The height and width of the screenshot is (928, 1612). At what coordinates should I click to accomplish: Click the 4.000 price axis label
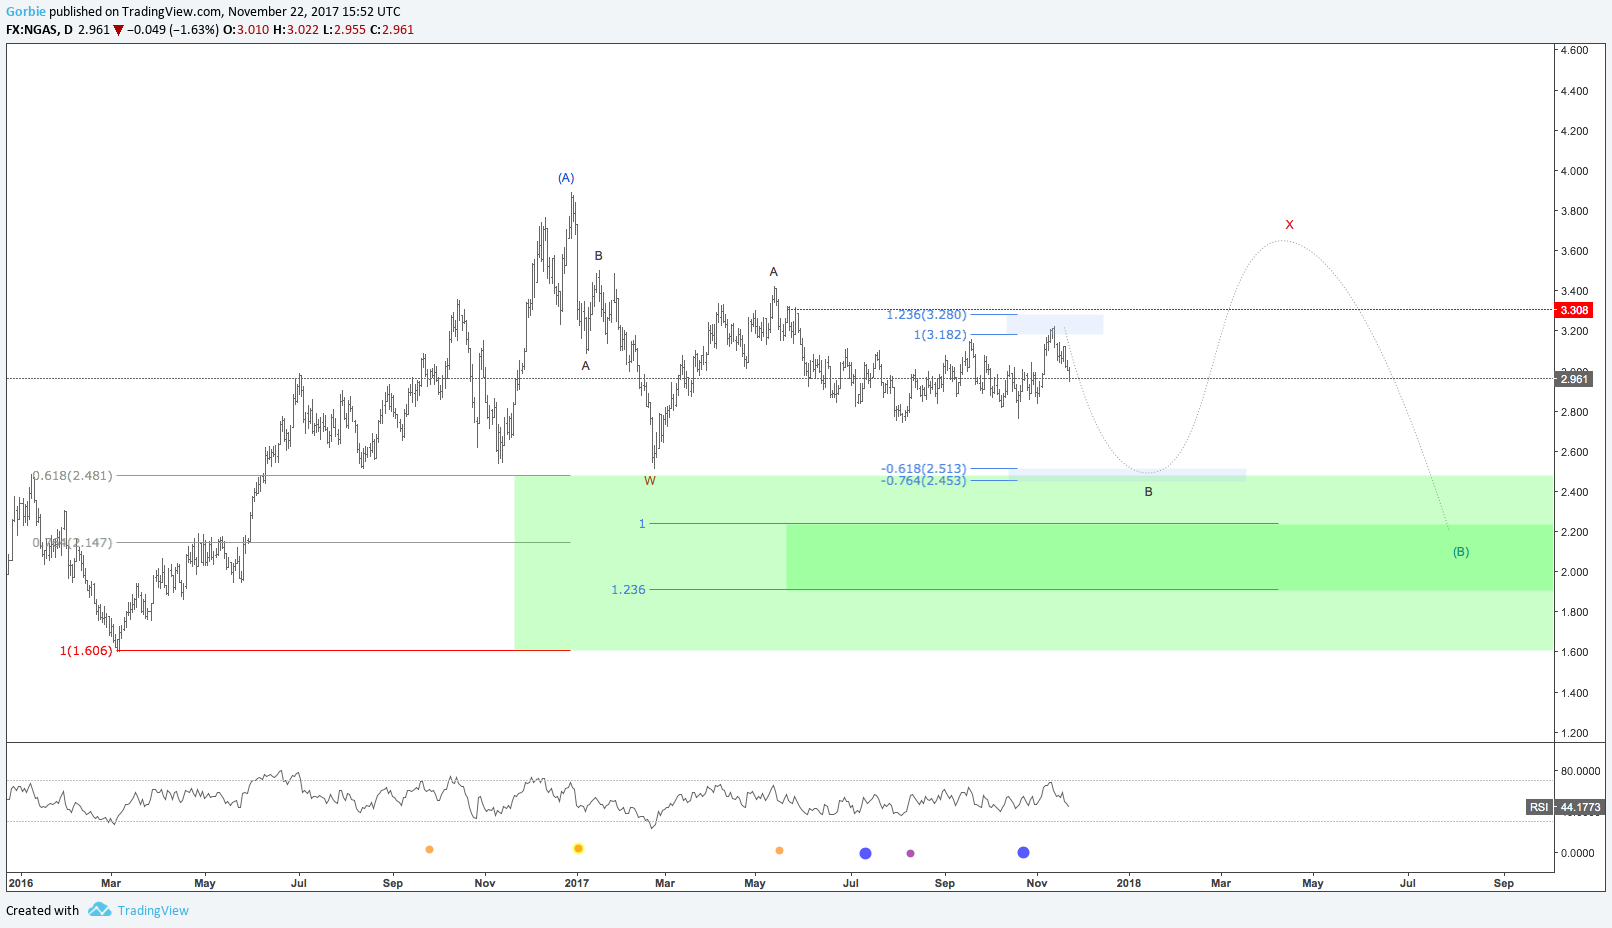coord(1574,171)
